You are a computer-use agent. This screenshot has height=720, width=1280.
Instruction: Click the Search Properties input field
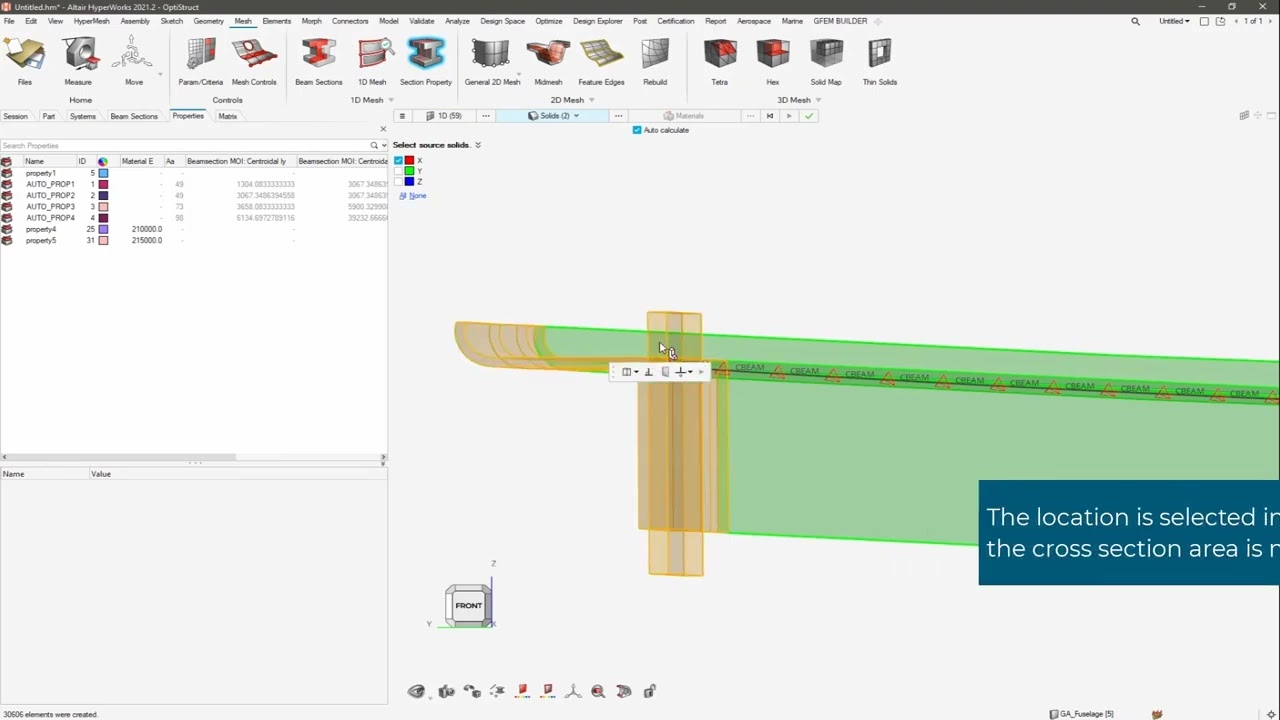coord(184,146)
